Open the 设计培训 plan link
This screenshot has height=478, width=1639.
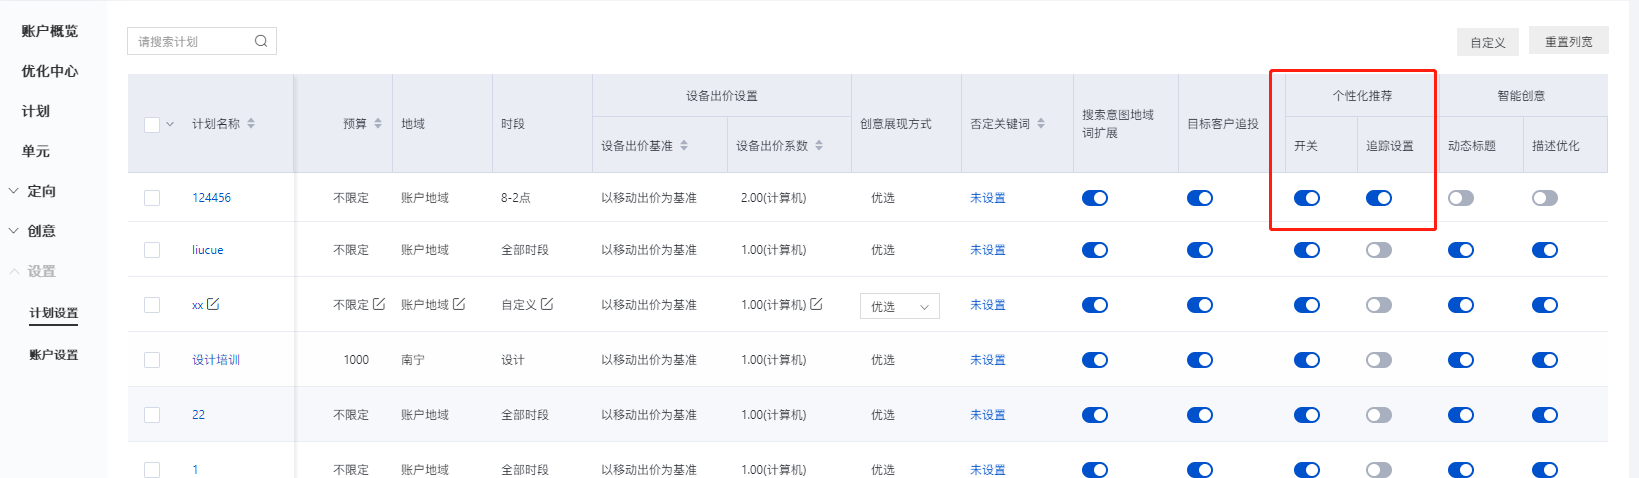point(216,360)
